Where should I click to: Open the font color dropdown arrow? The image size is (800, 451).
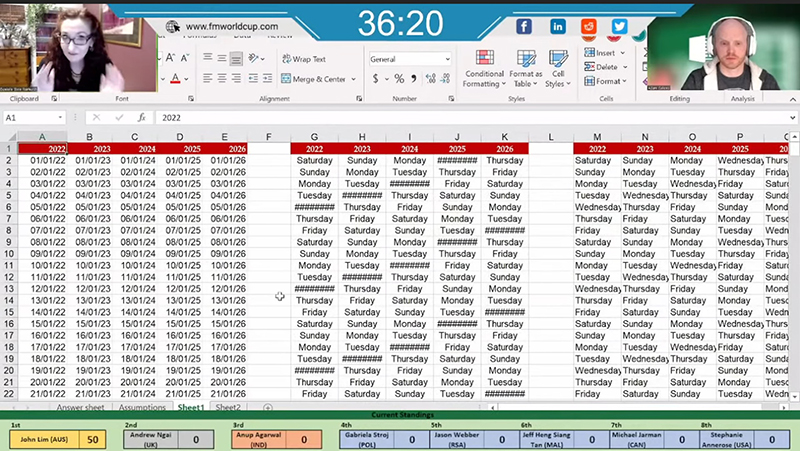click(x=186, y=79)
